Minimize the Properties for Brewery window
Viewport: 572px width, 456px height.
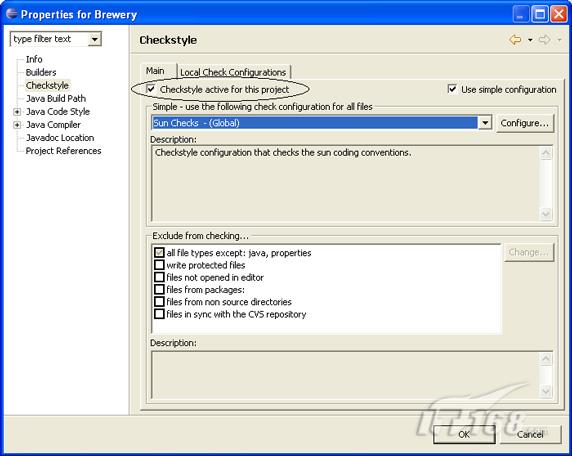pyautogui.click(x=521, y=14)
